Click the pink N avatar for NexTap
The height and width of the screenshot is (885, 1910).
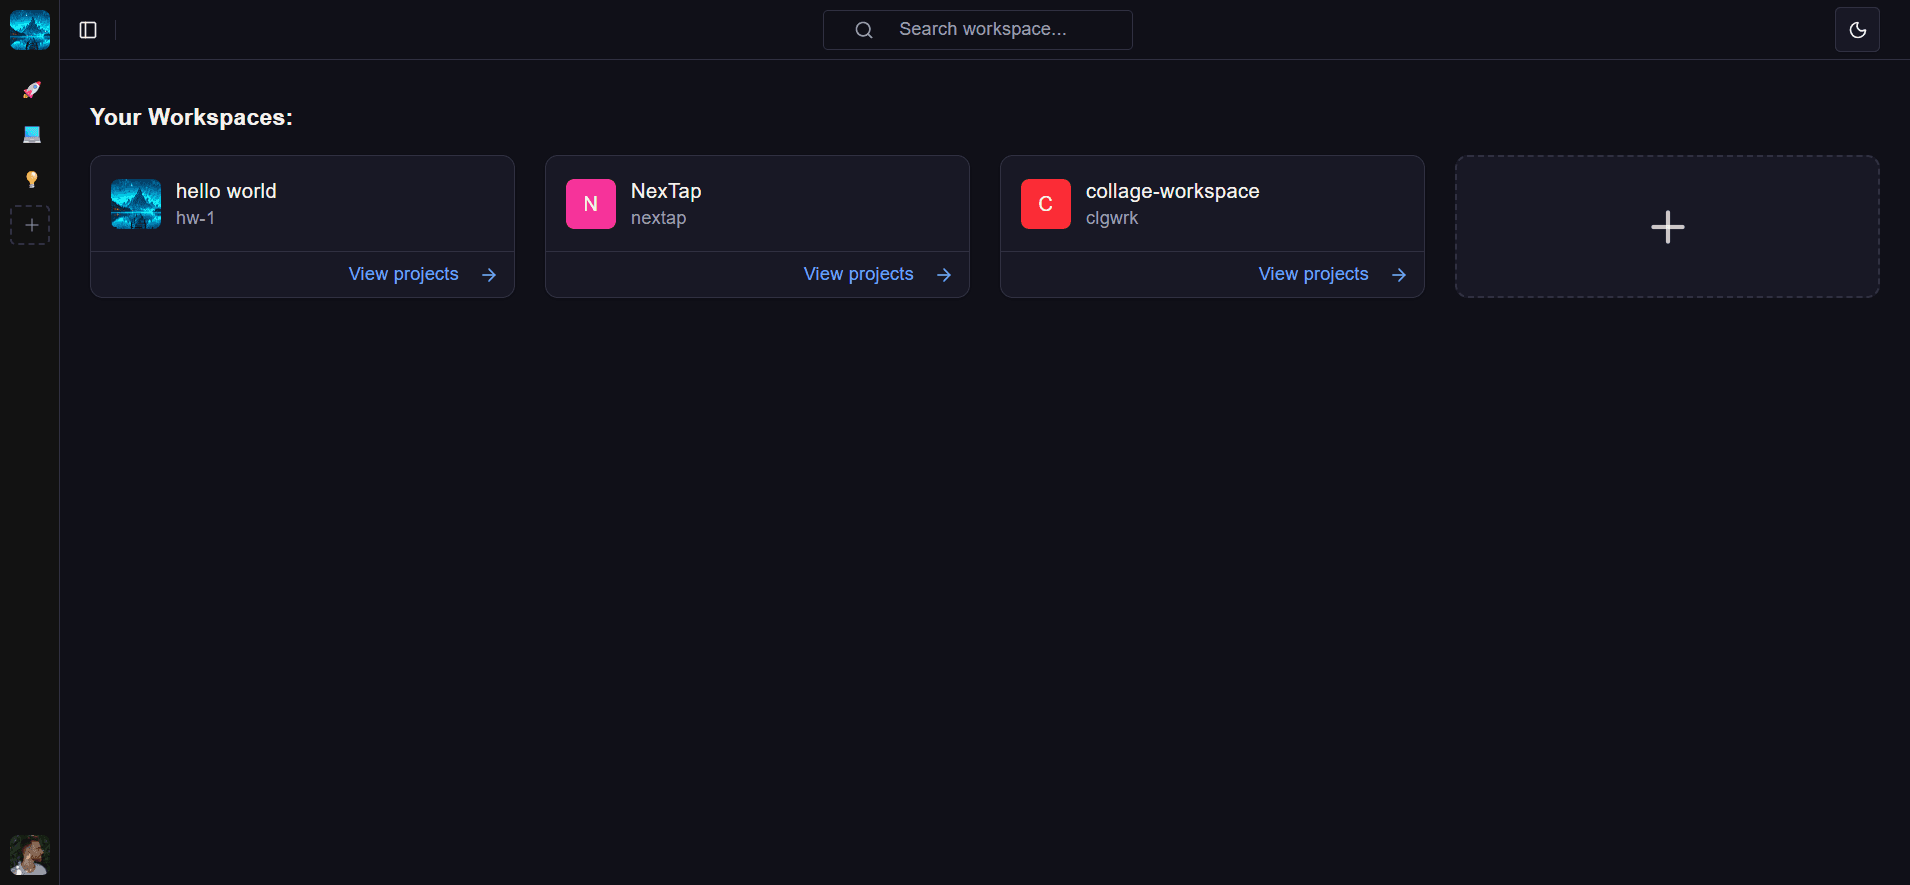point(591,204)
